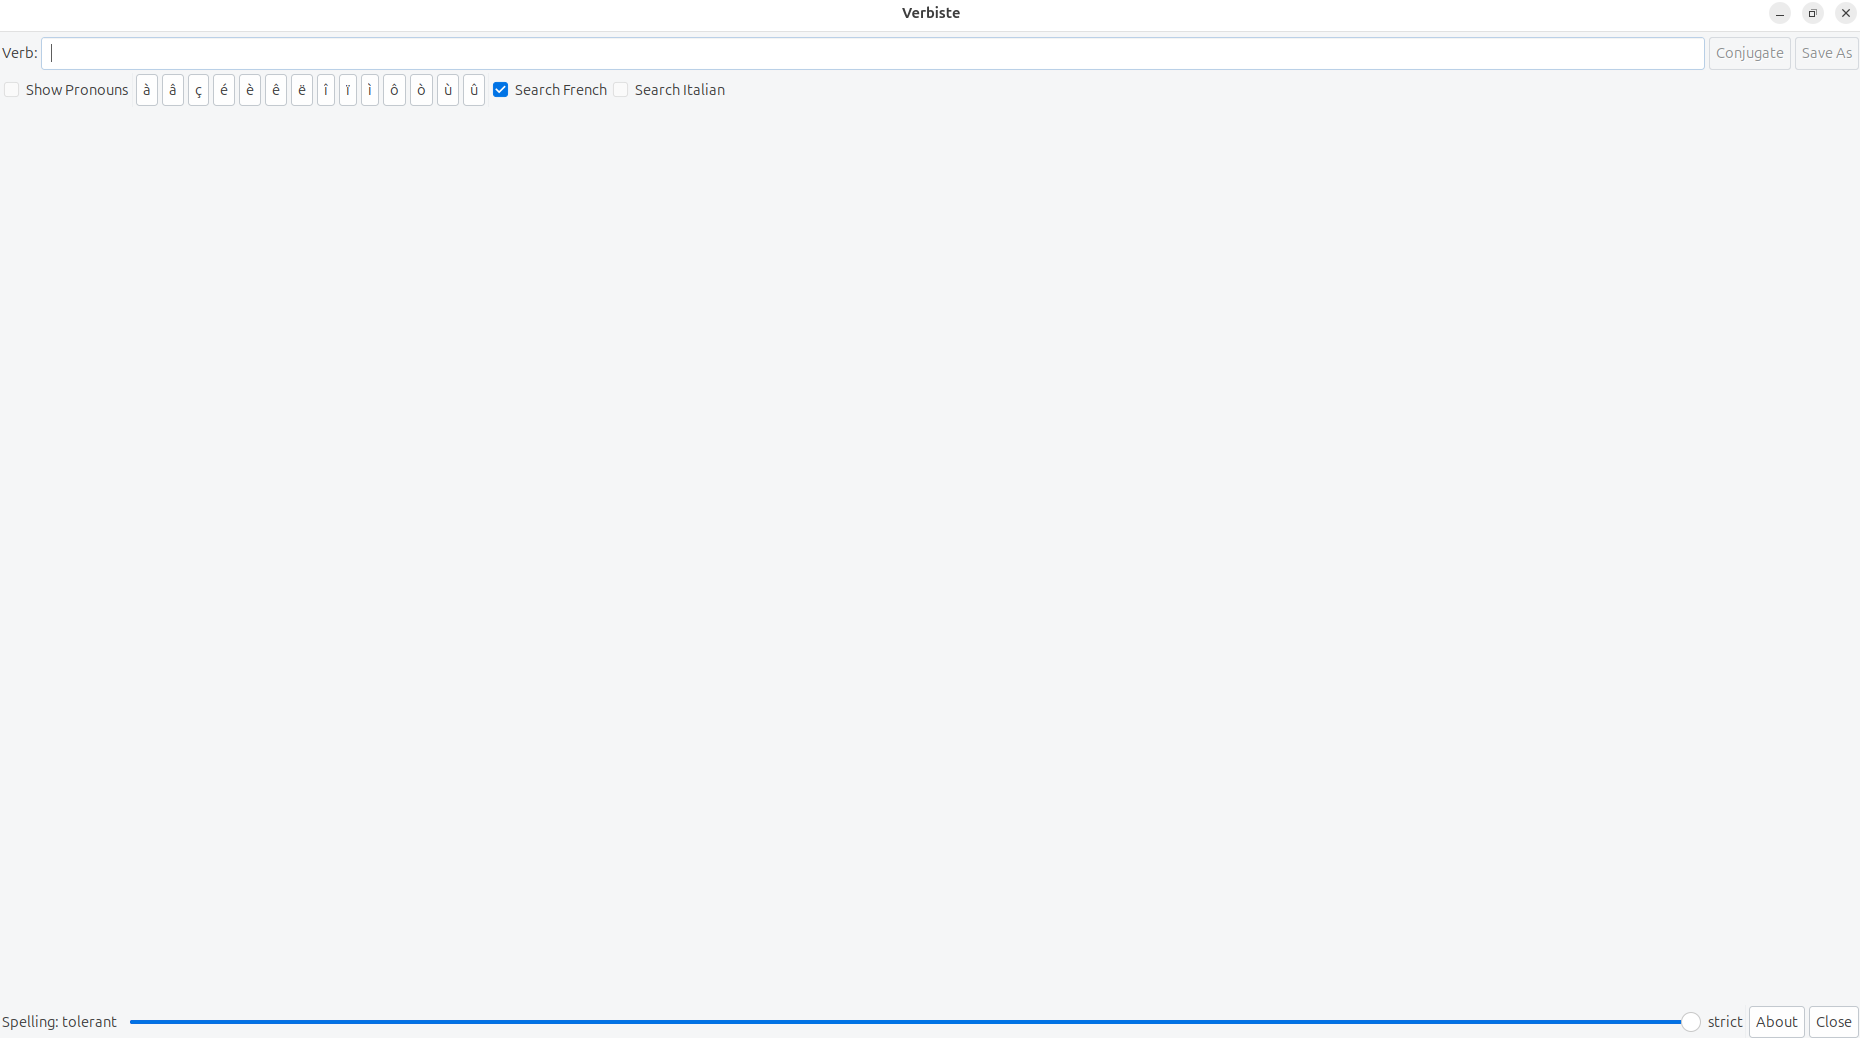Insert the î circumflex character
The image size is (1860, 1038).
pos(326,90)
